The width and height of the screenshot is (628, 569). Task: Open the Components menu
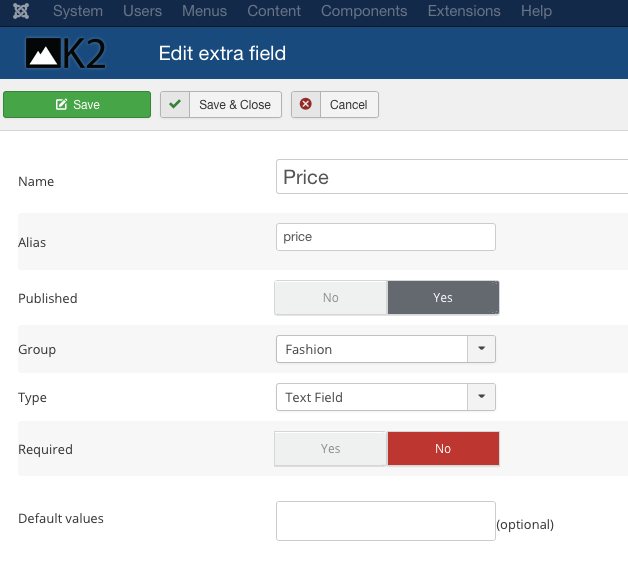(364, 12)
